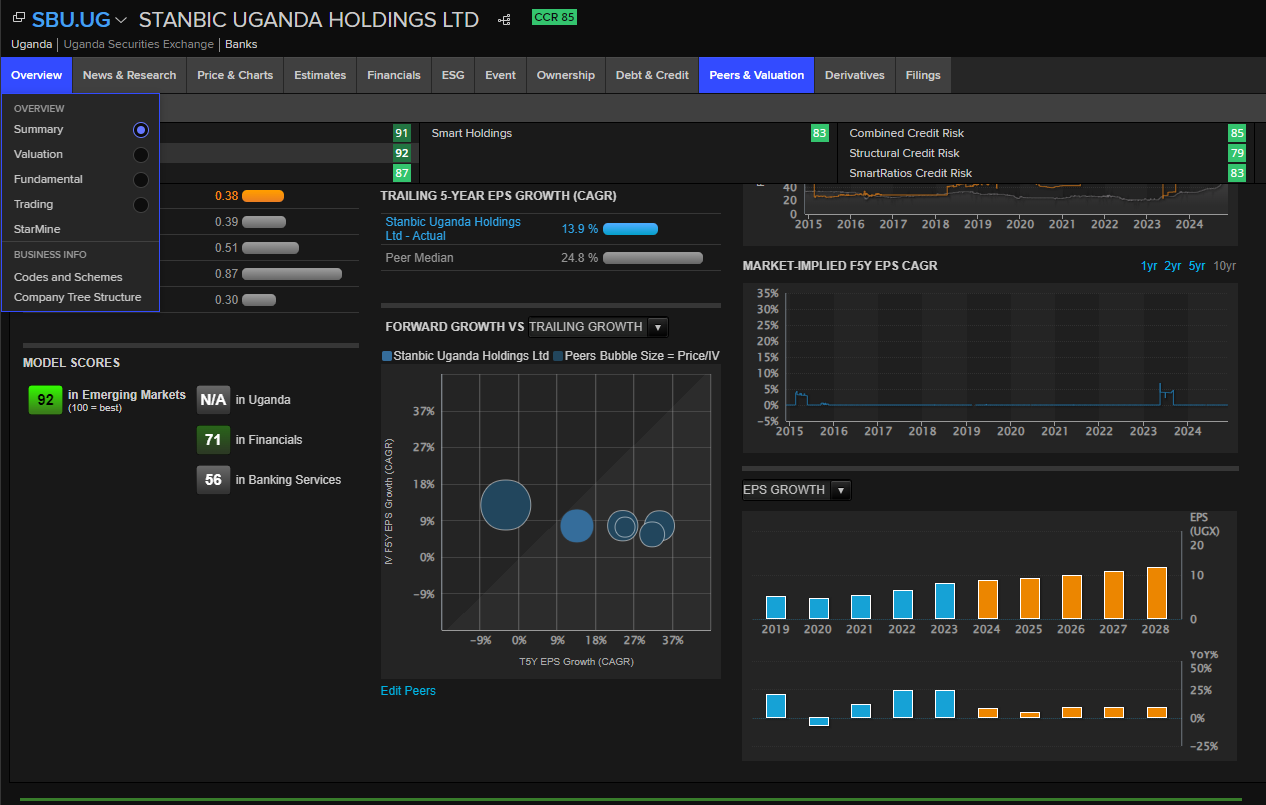Screen dimensions: 1266x805
Task: Select the Fundamental radio option
Action: pos(141,179)
